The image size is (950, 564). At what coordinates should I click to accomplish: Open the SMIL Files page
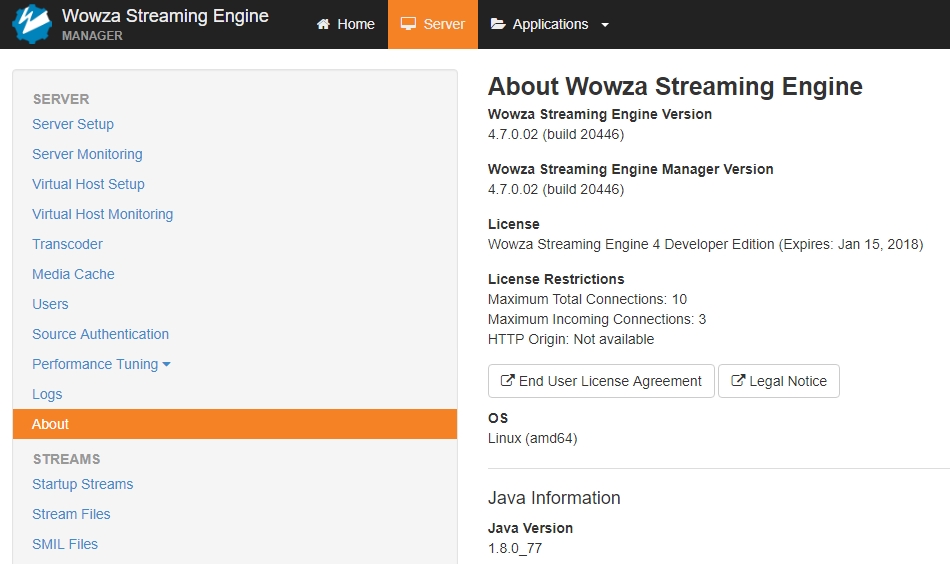pos(65,544)
